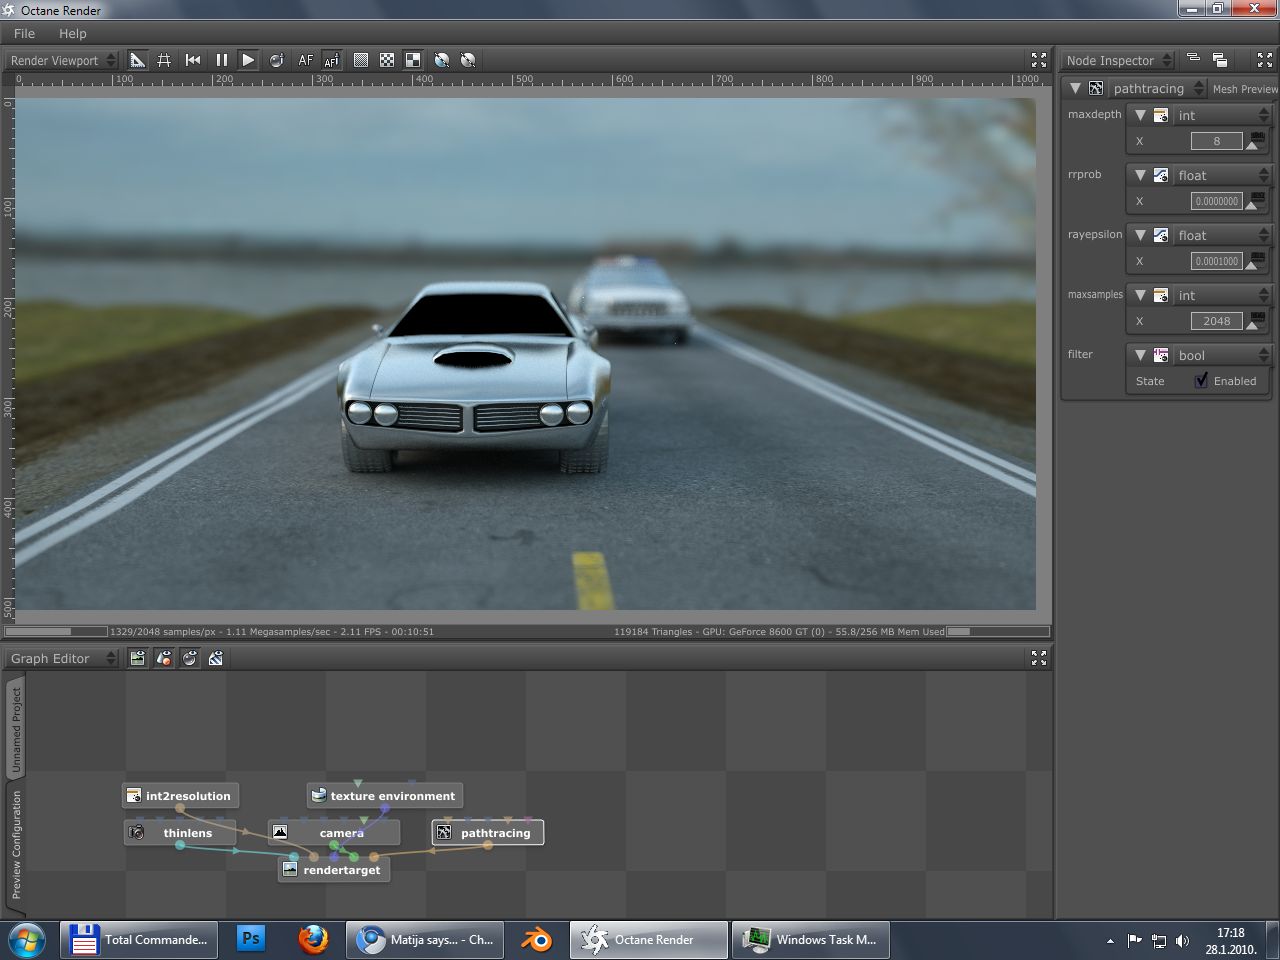Screen dimensions: 1280x960
Task: Toggle the large checkerboard button in viewport toolbar
Action: click(x=413, y=60)
